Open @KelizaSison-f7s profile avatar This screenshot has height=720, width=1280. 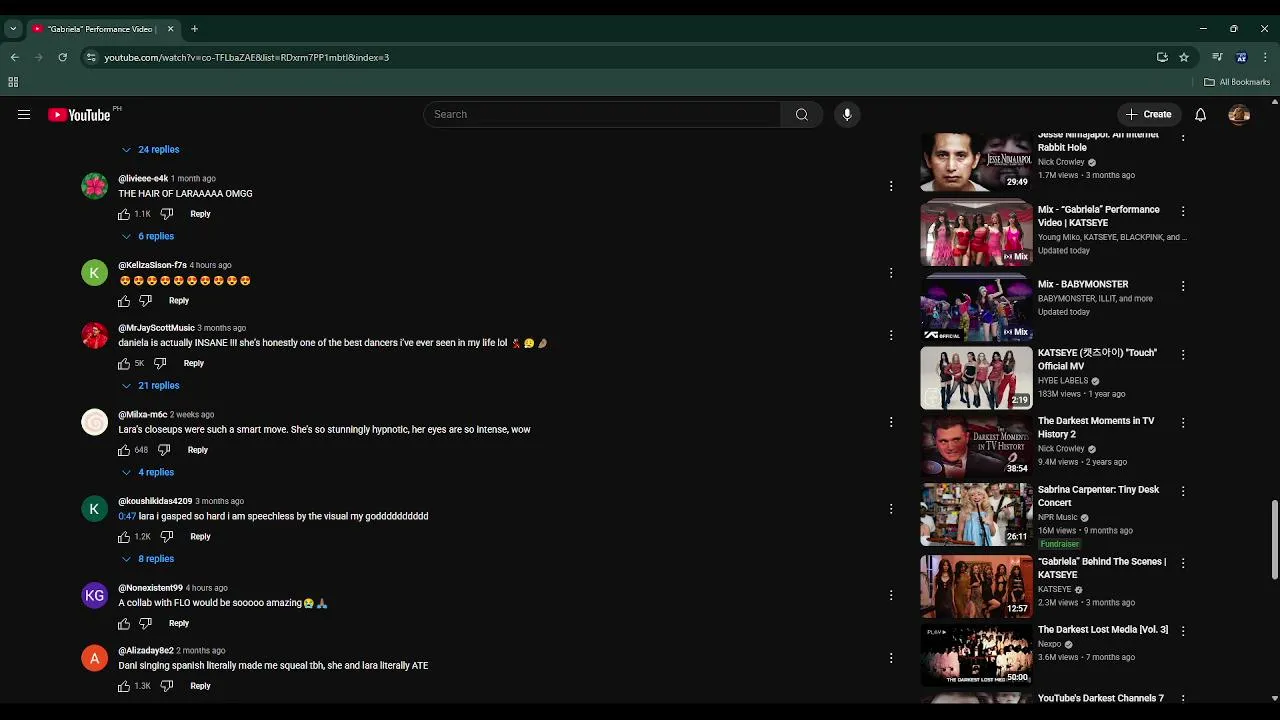[x=94, y=273]
